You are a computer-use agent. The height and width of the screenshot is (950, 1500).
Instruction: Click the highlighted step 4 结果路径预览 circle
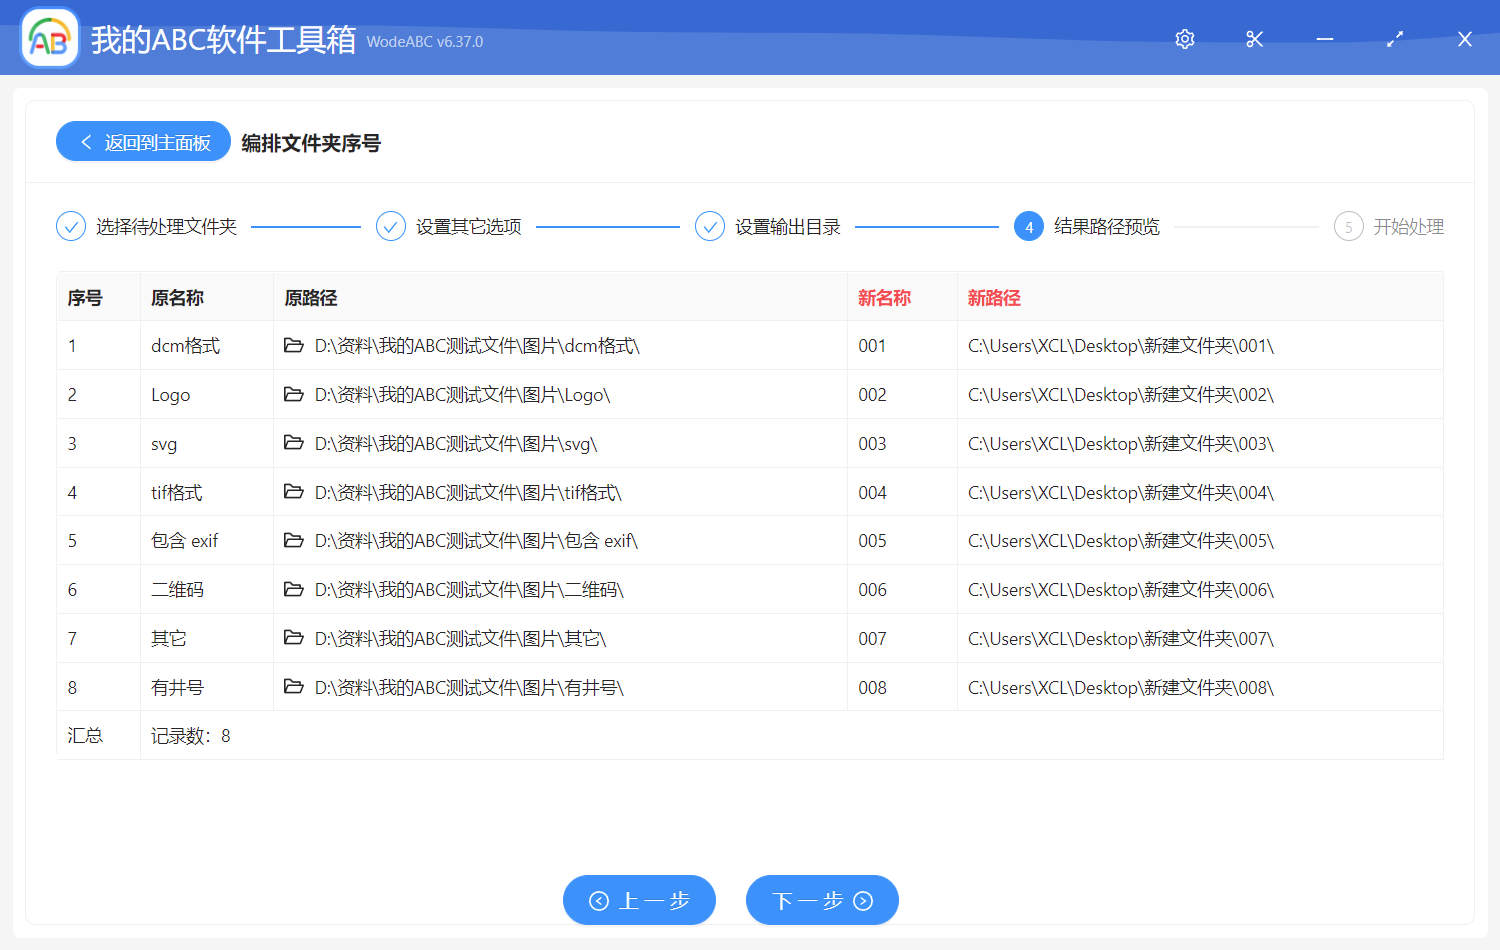coord(1029,226)
